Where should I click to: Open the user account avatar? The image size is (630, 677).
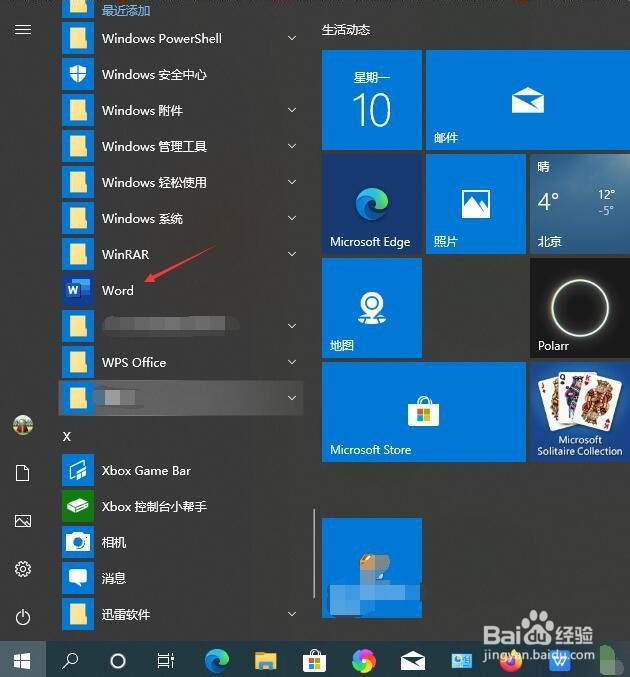pos(23,425)
